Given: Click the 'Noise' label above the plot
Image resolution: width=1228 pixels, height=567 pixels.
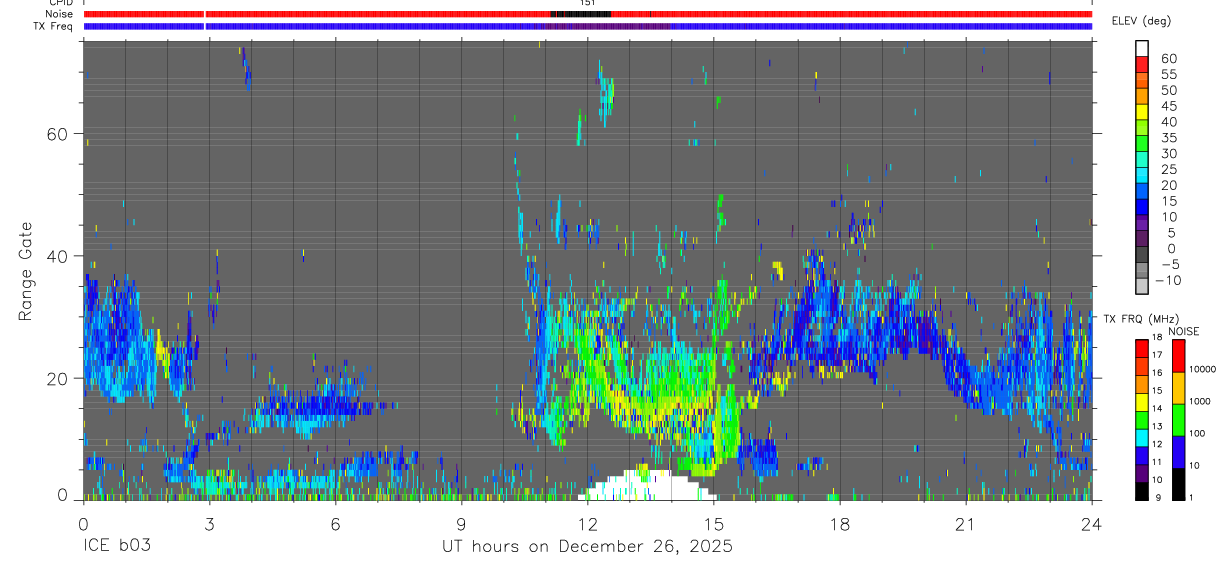Looking at the screenshot, I should click(x=60, y=14).
